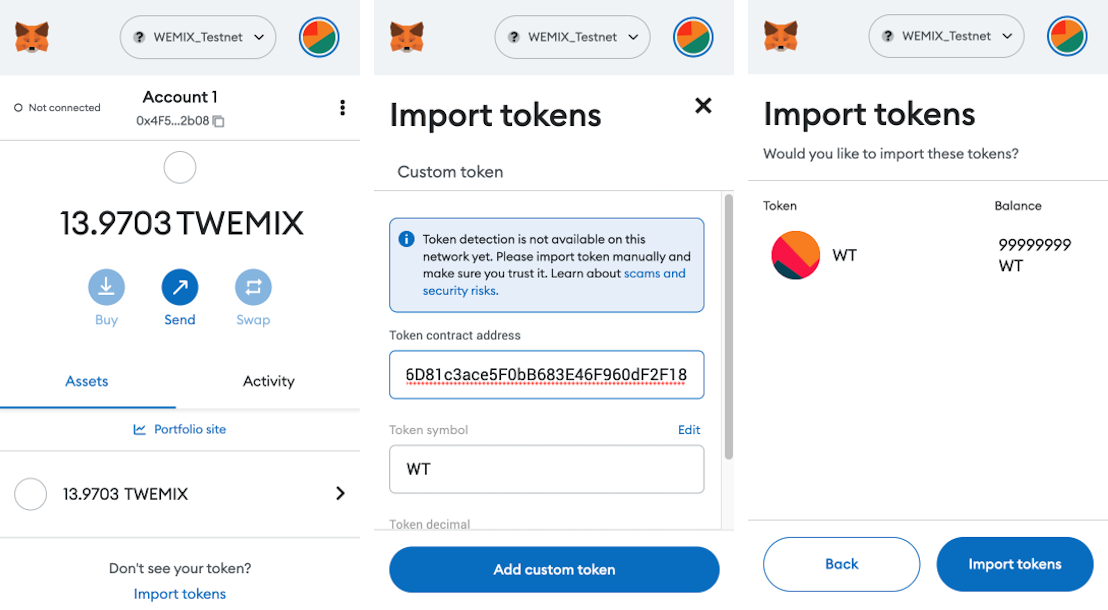Select the Custom token tab
The image size is (1108, 610).
450,172
